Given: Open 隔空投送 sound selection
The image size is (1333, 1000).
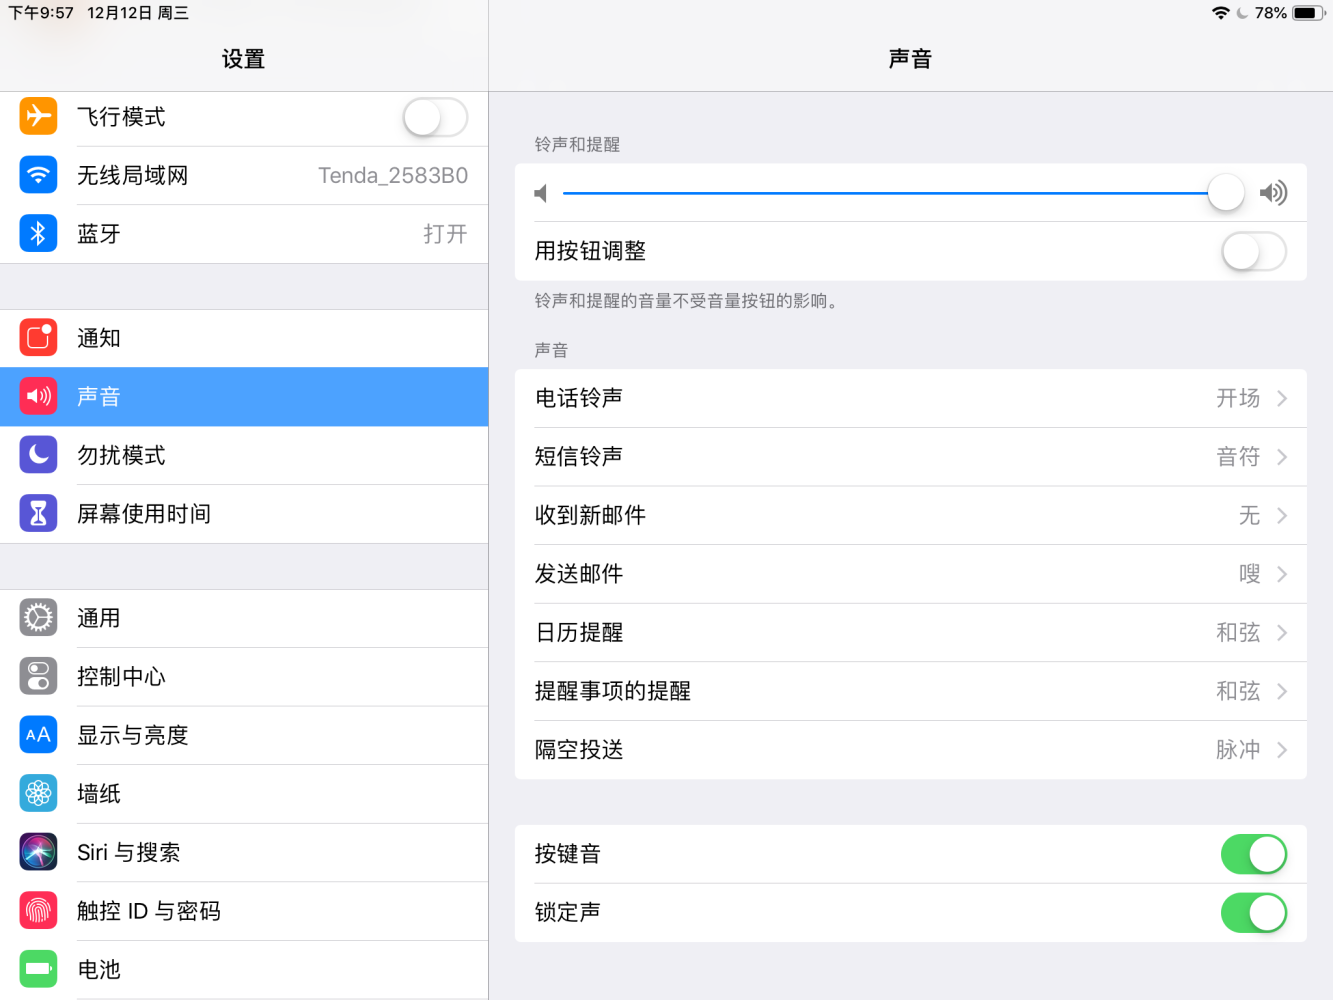Looking at the screenshot, I should tap(910, 749).
